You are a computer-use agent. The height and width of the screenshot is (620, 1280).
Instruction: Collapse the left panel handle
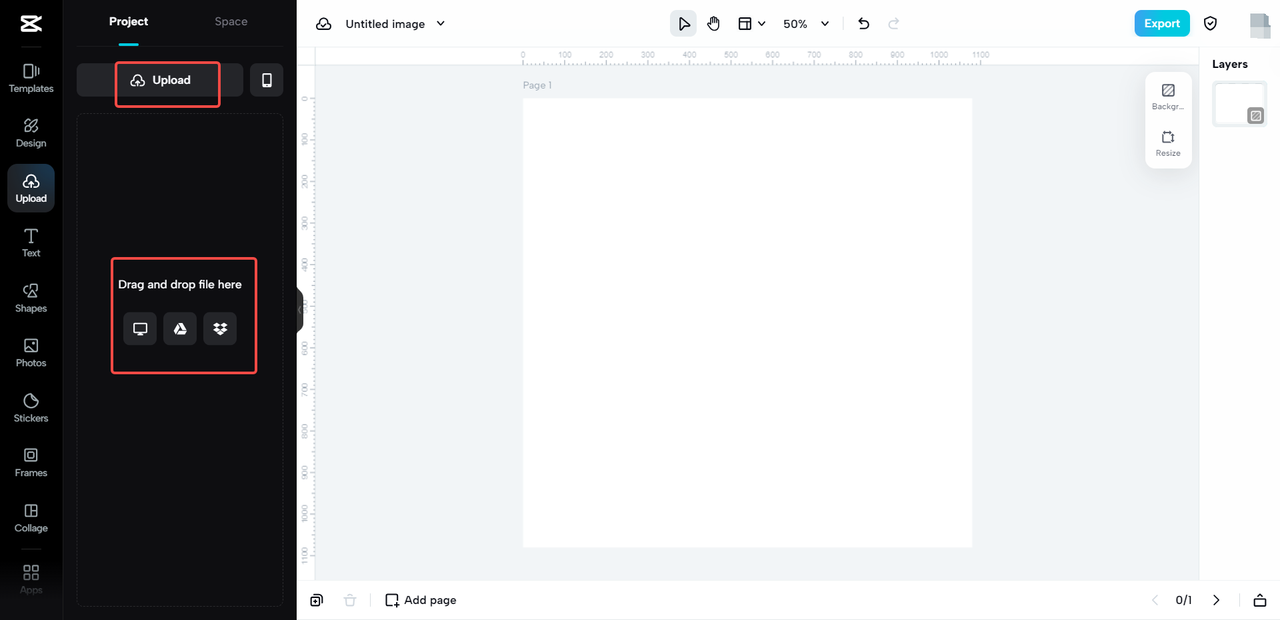point(299,310)
